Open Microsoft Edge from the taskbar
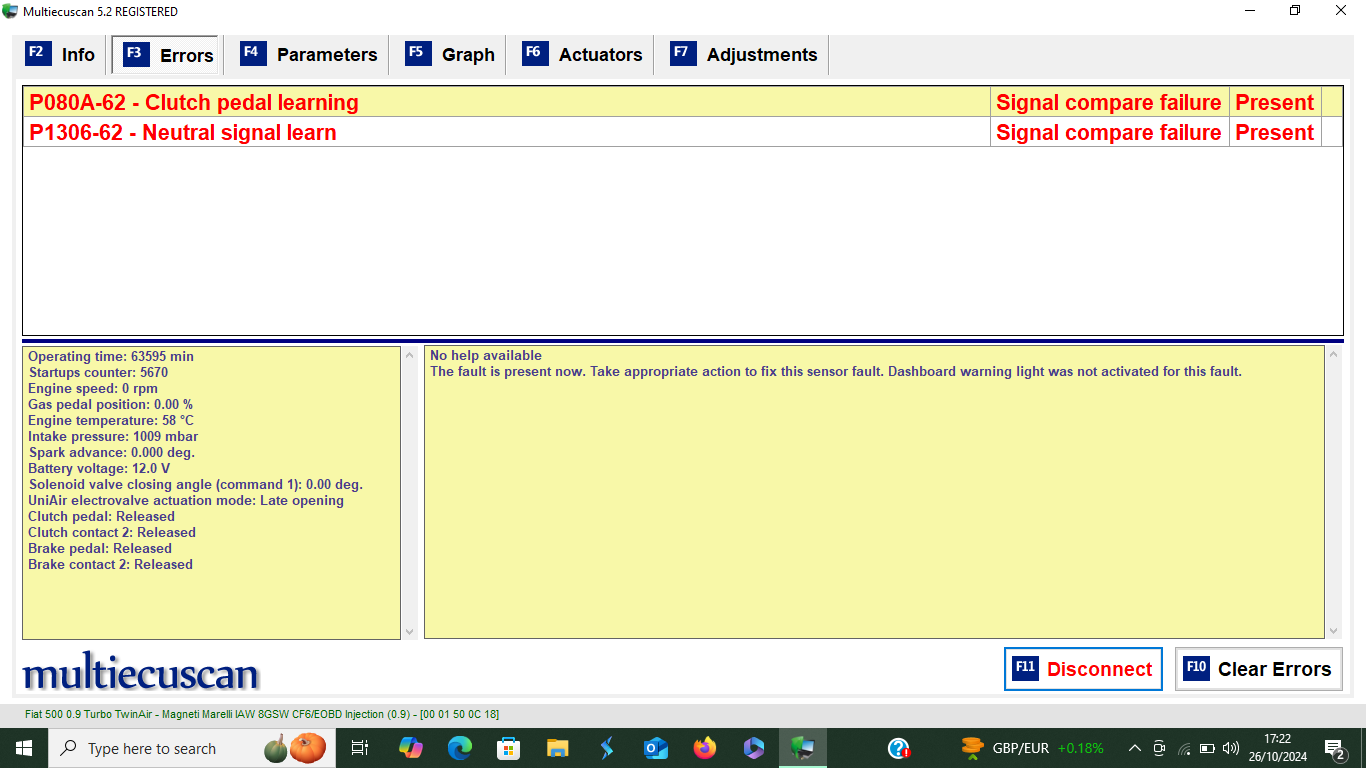The height and width of the screenshot is (768, 1366). coord(459,748)
